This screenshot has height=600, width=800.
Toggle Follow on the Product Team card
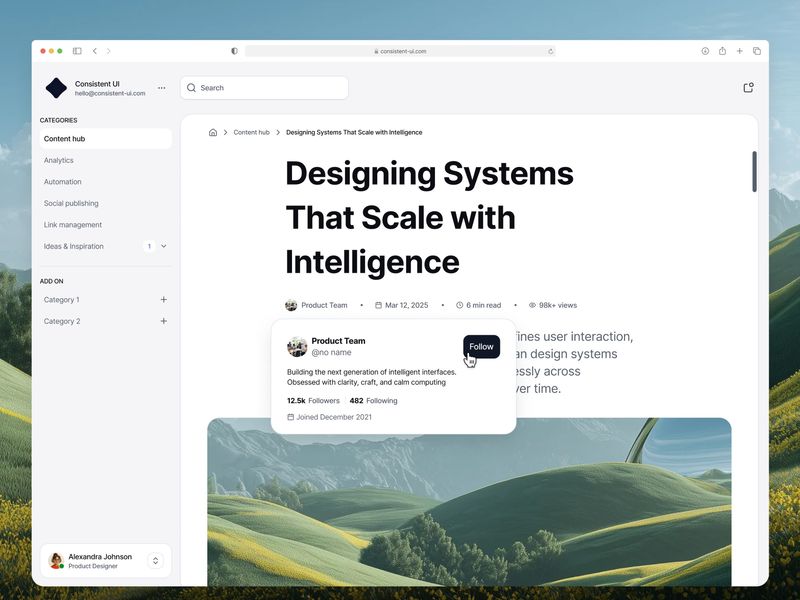[x=481, y=346]
